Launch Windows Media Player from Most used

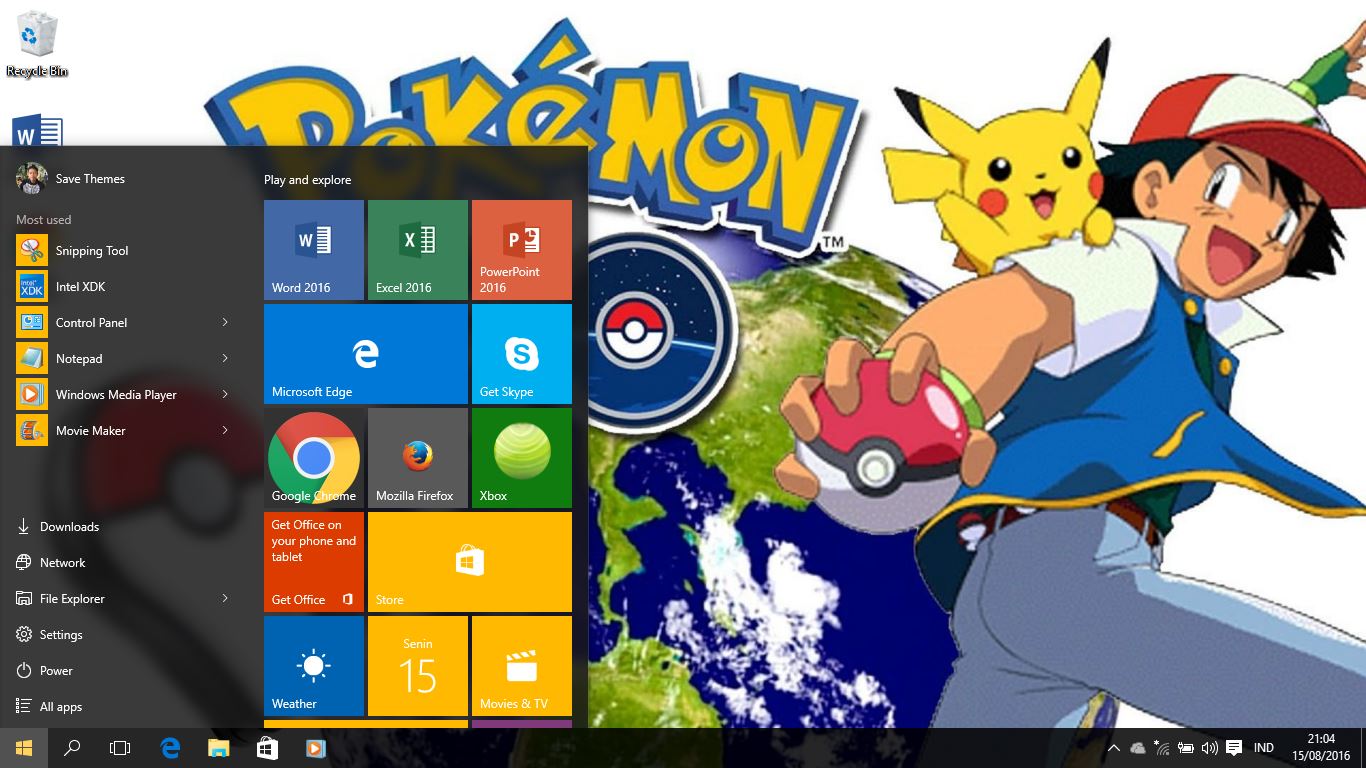click(x=124, y=395)
